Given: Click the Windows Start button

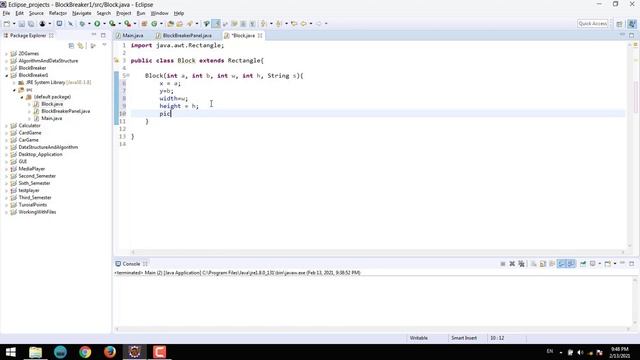Looking at the screenshot, I should pyautogui.click(x=11, y=352).
